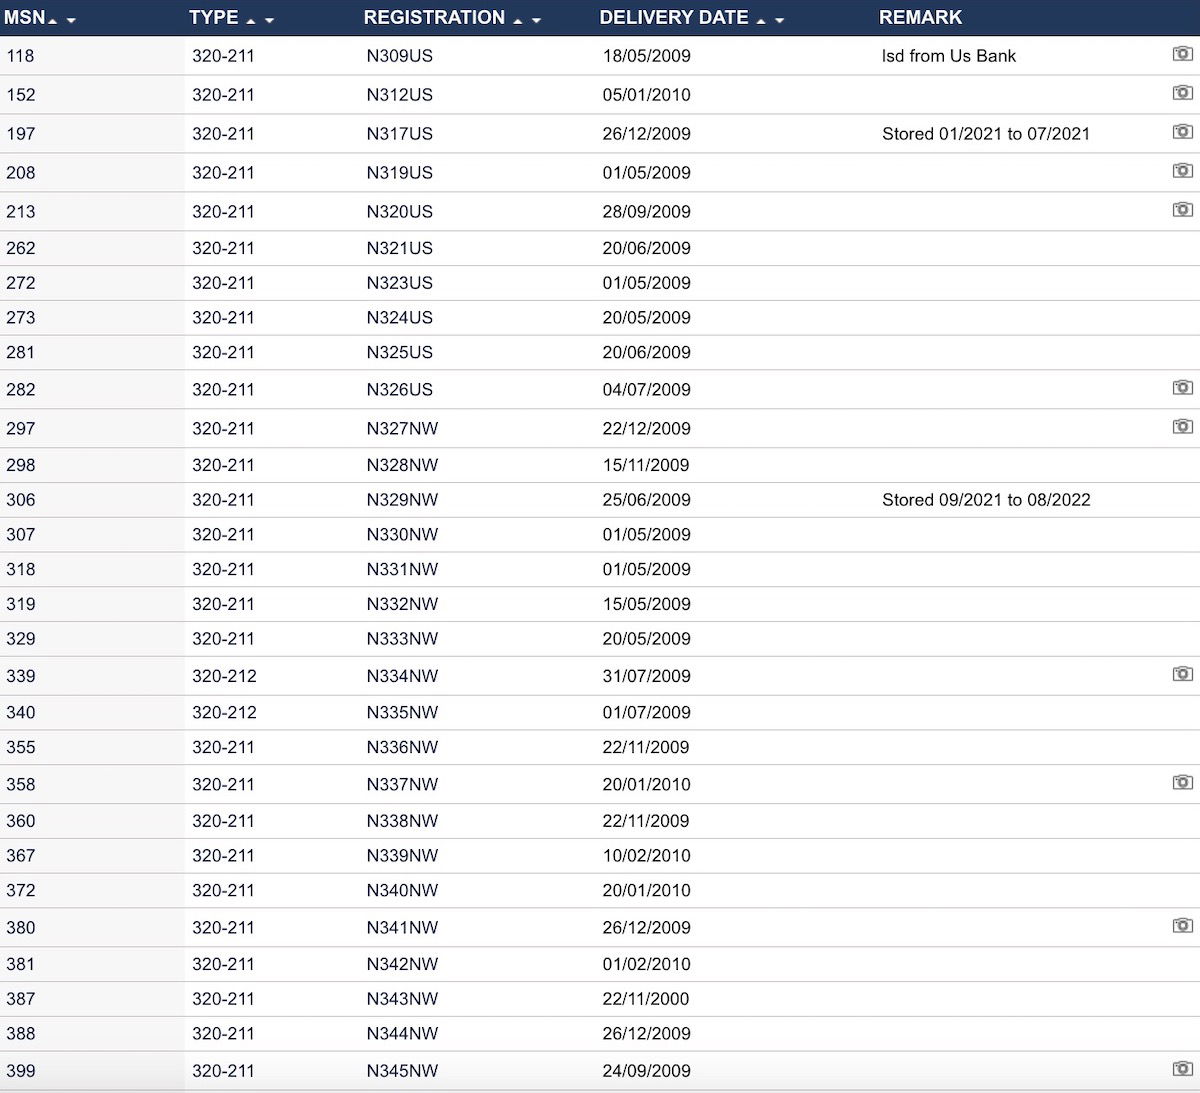
Task: Click the DELIVERY DATE column header
Action: click(674, 18)
